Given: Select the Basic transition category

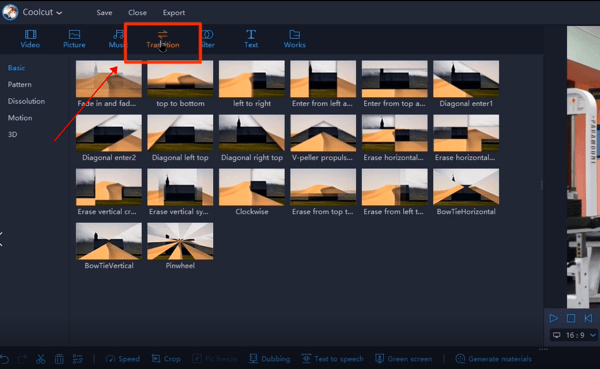Looking at the screenshot, I should [16, 68].
